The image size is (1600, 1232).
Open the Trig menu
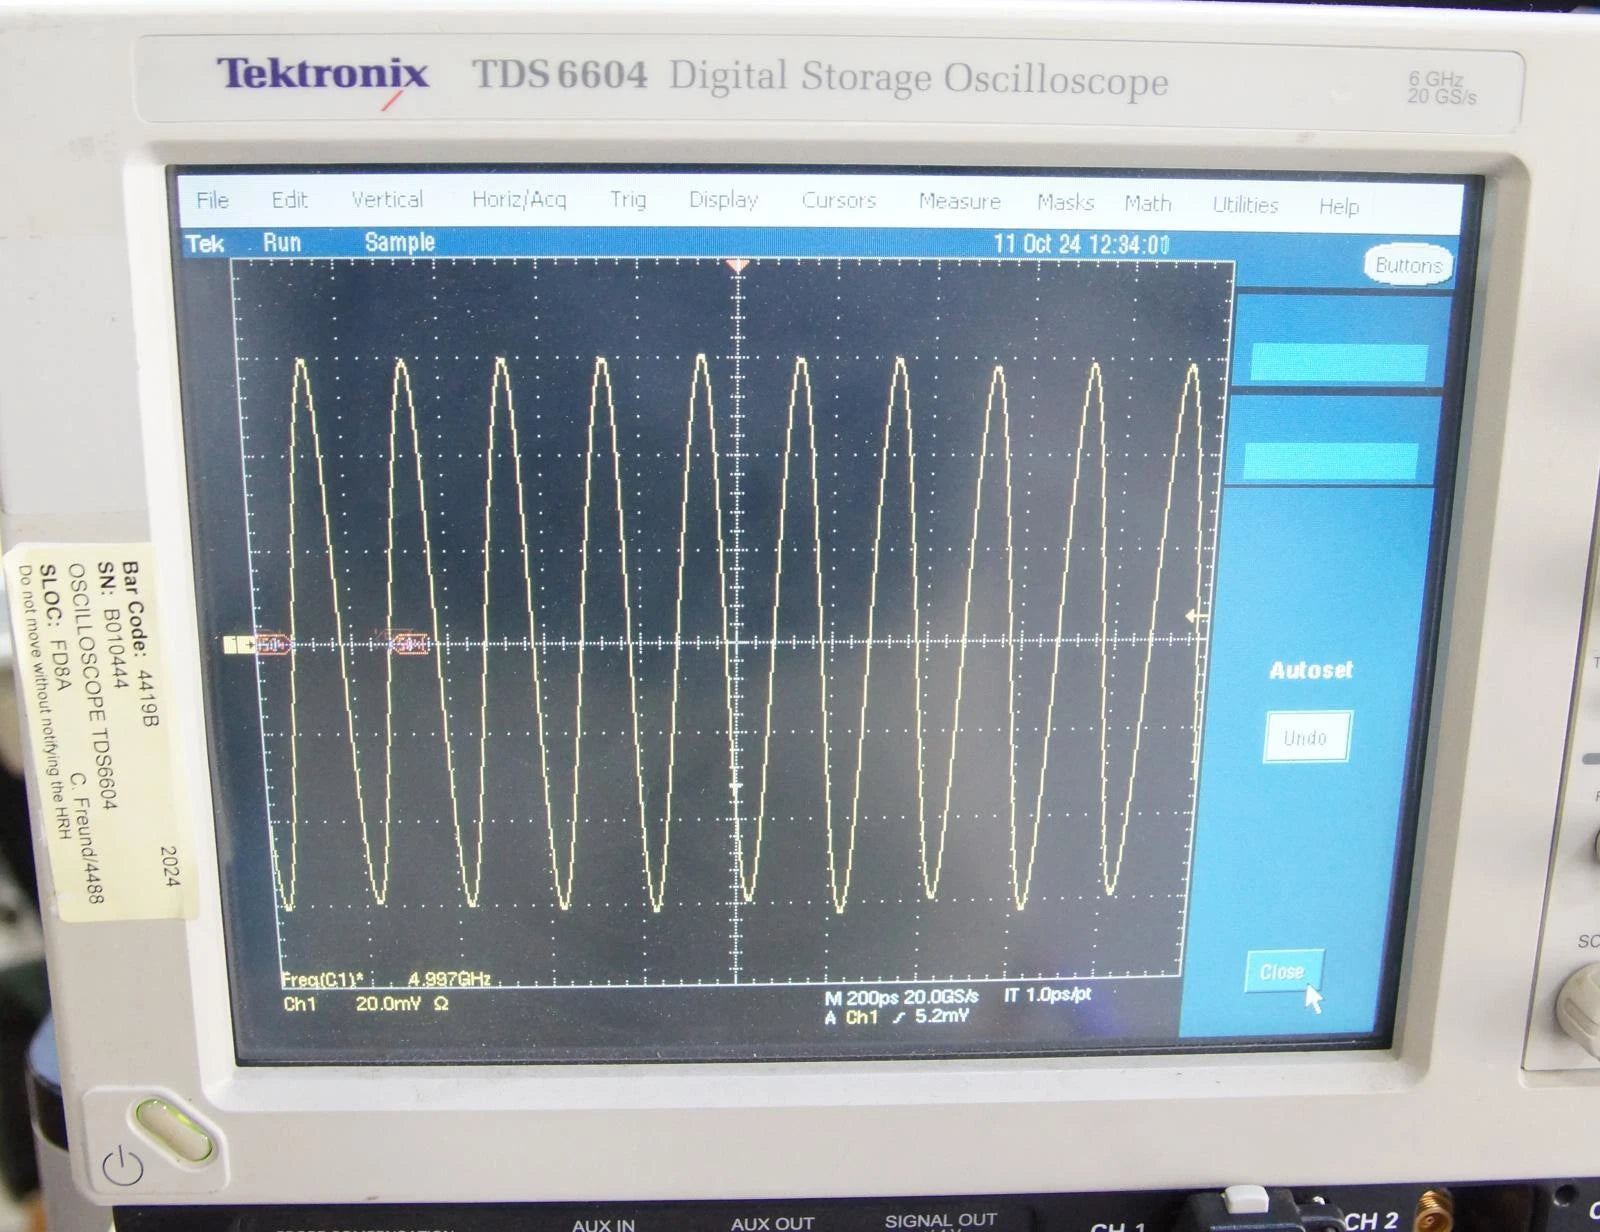[628, 199]
